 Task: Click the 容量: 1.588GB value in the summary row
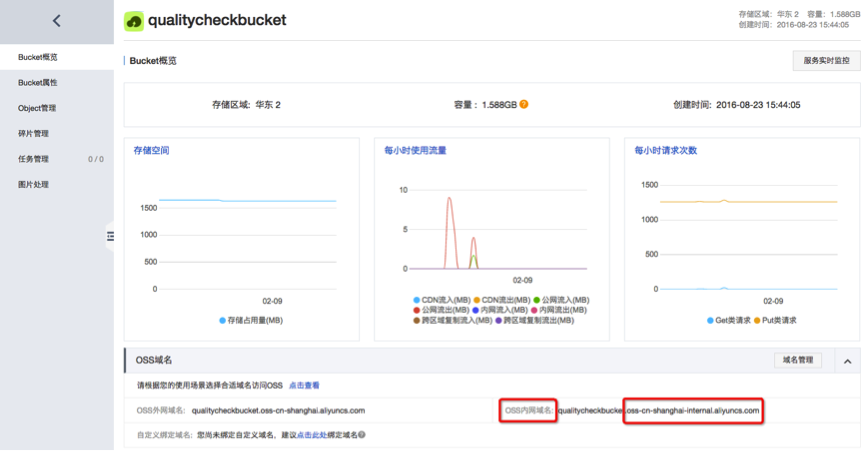(485, 104)
